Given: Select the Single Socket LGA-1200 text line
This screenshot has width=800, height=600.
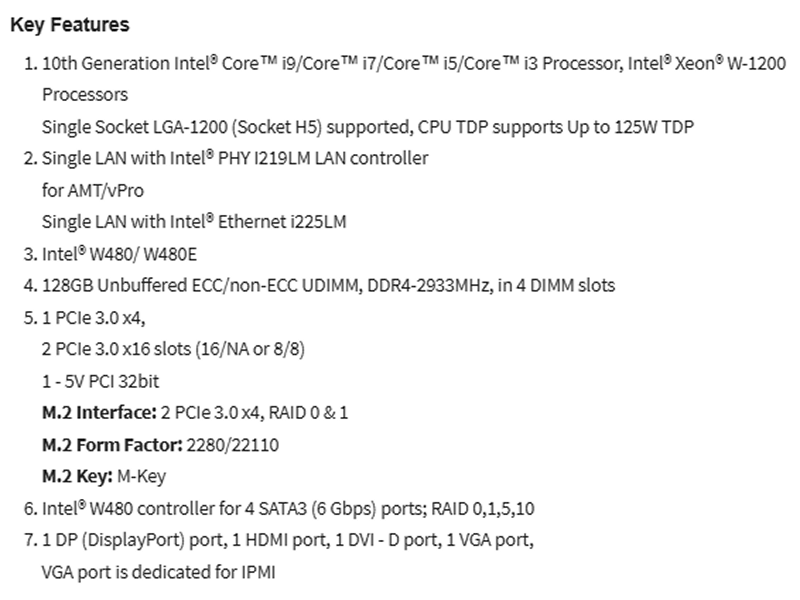Looking at the screenshot, I should (x=368, y=127).
